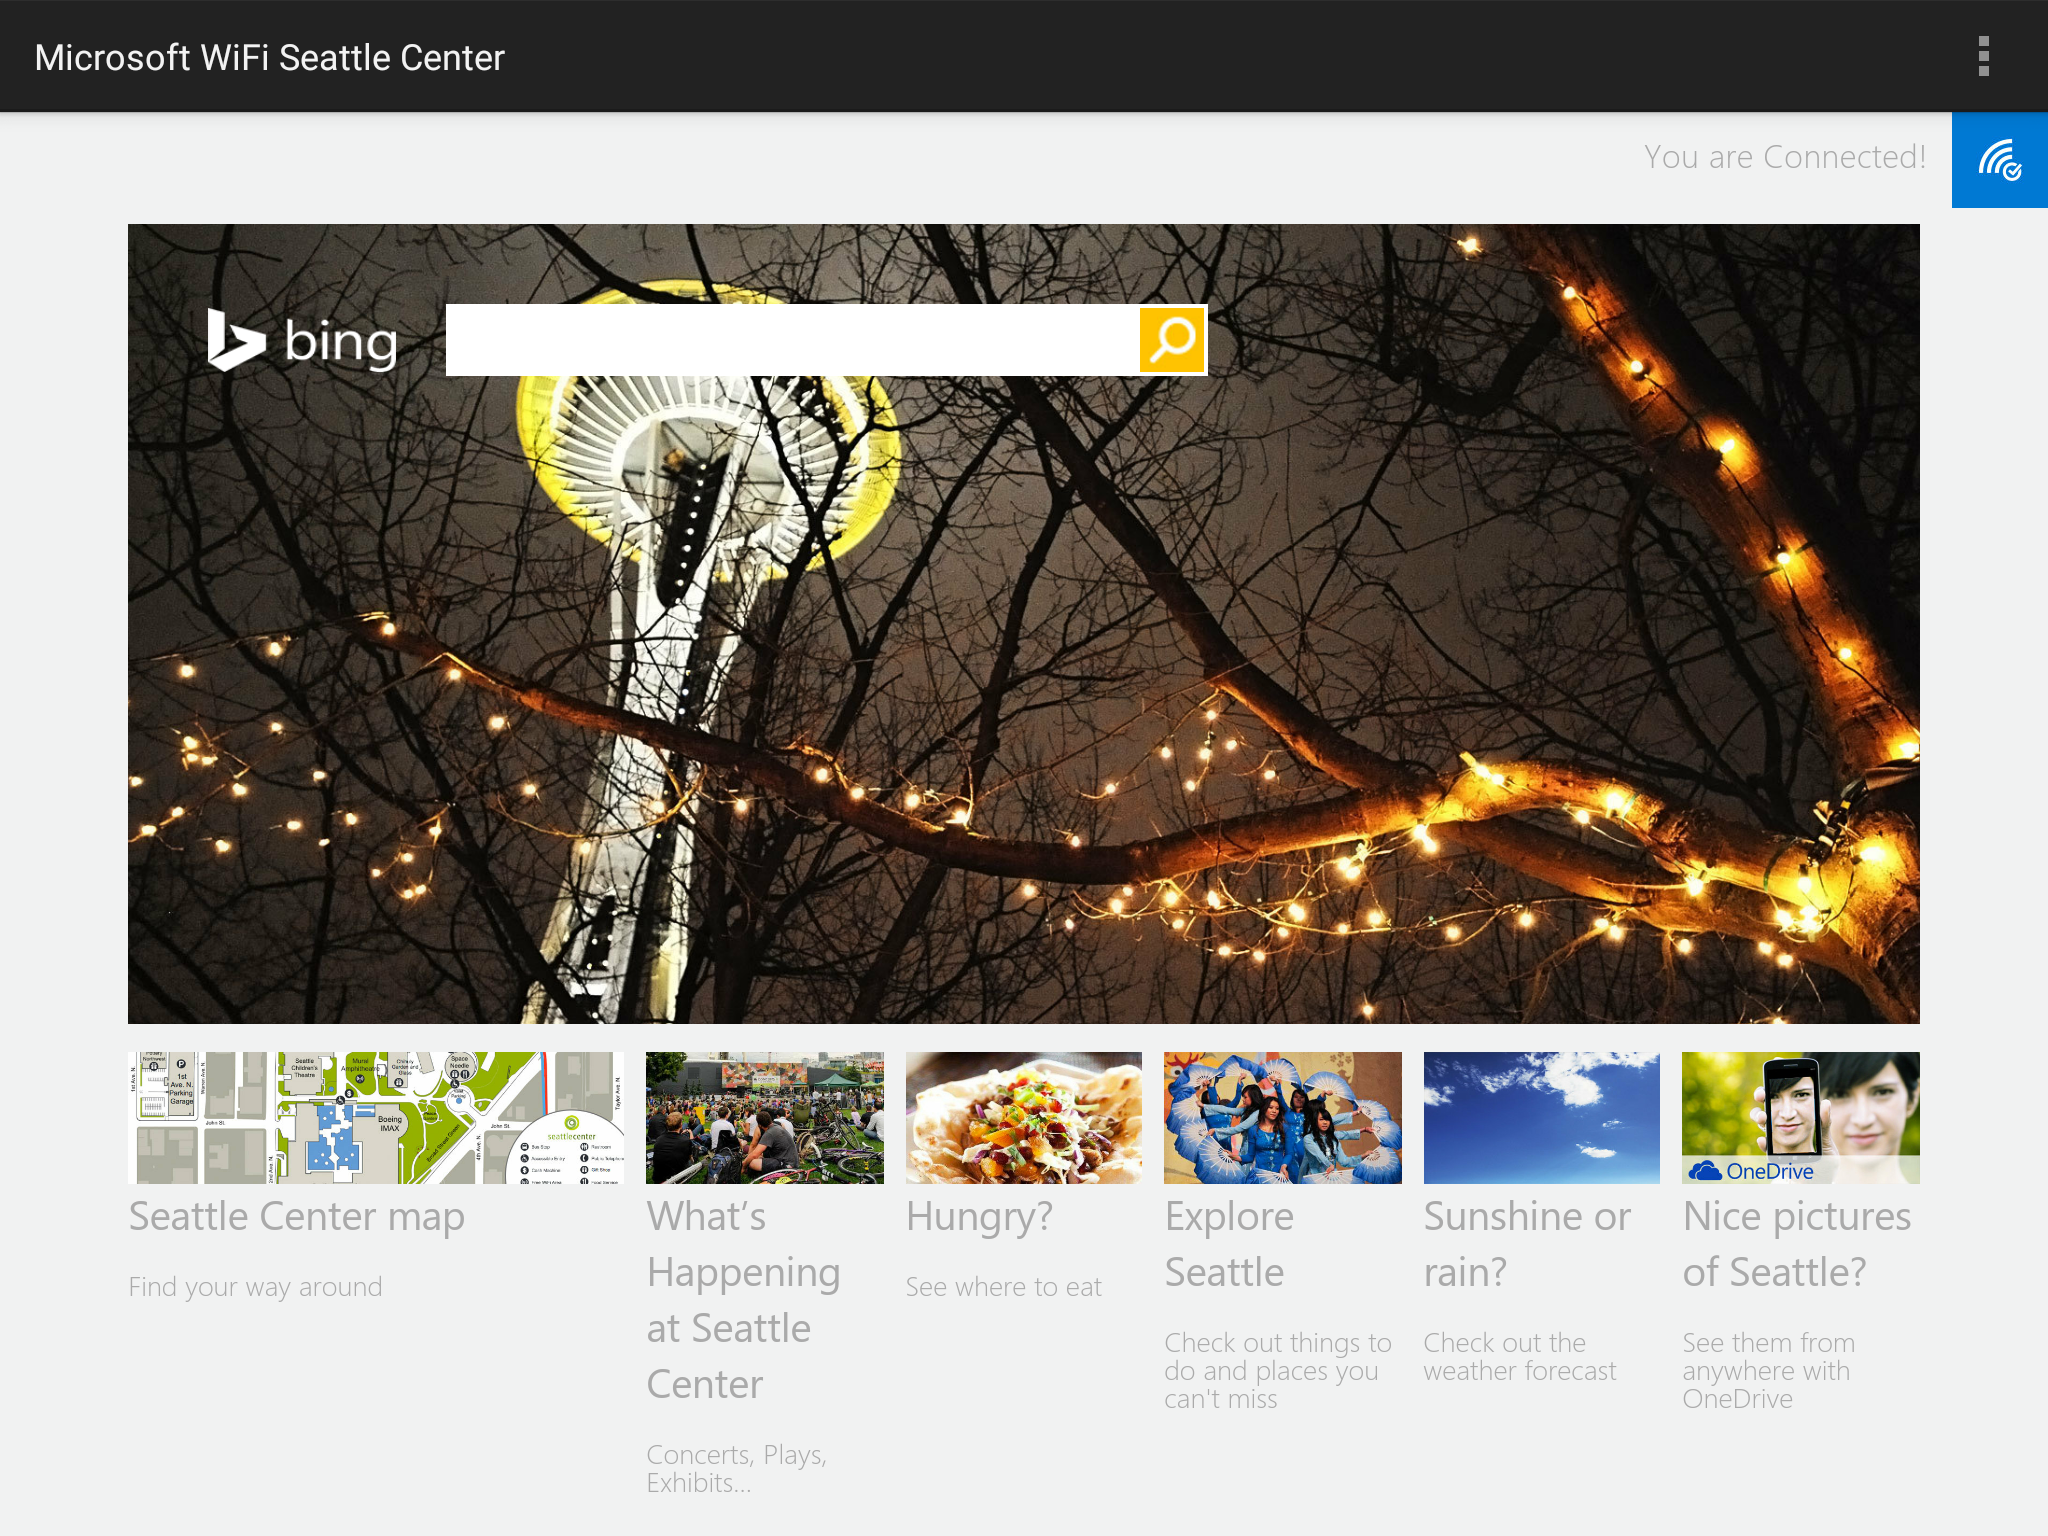This screenshot has height=1536, width=2048.
Task: Click the Bing logo
Action: pos(302,341)
